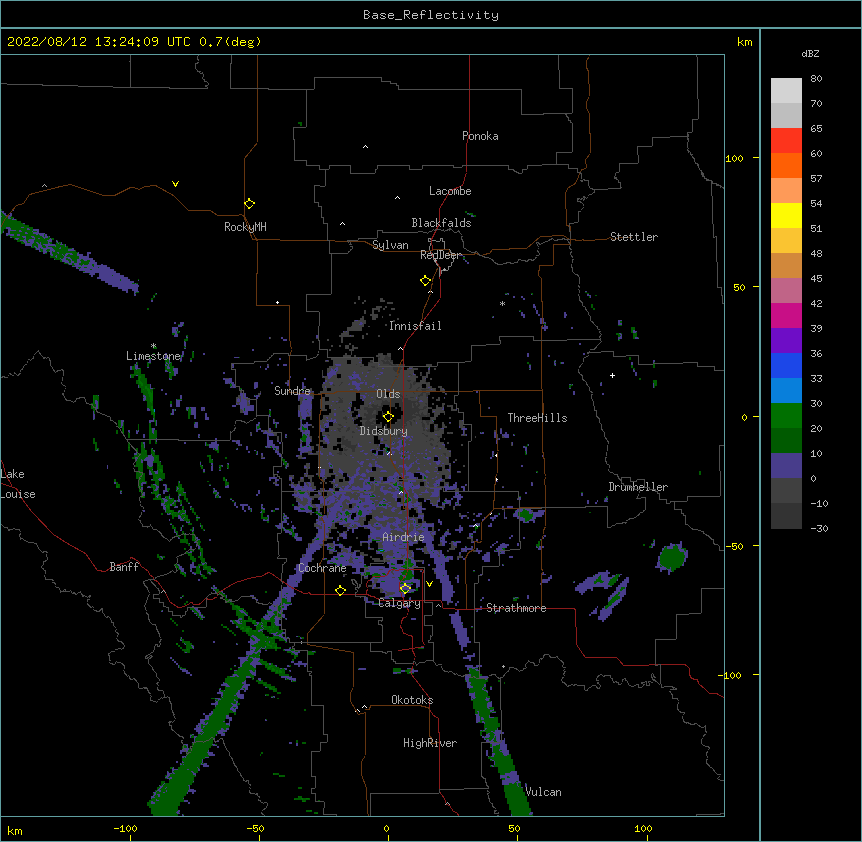Click the Vulcan label
The height and width of the screenshot is (842, 862).
point(544,792)
